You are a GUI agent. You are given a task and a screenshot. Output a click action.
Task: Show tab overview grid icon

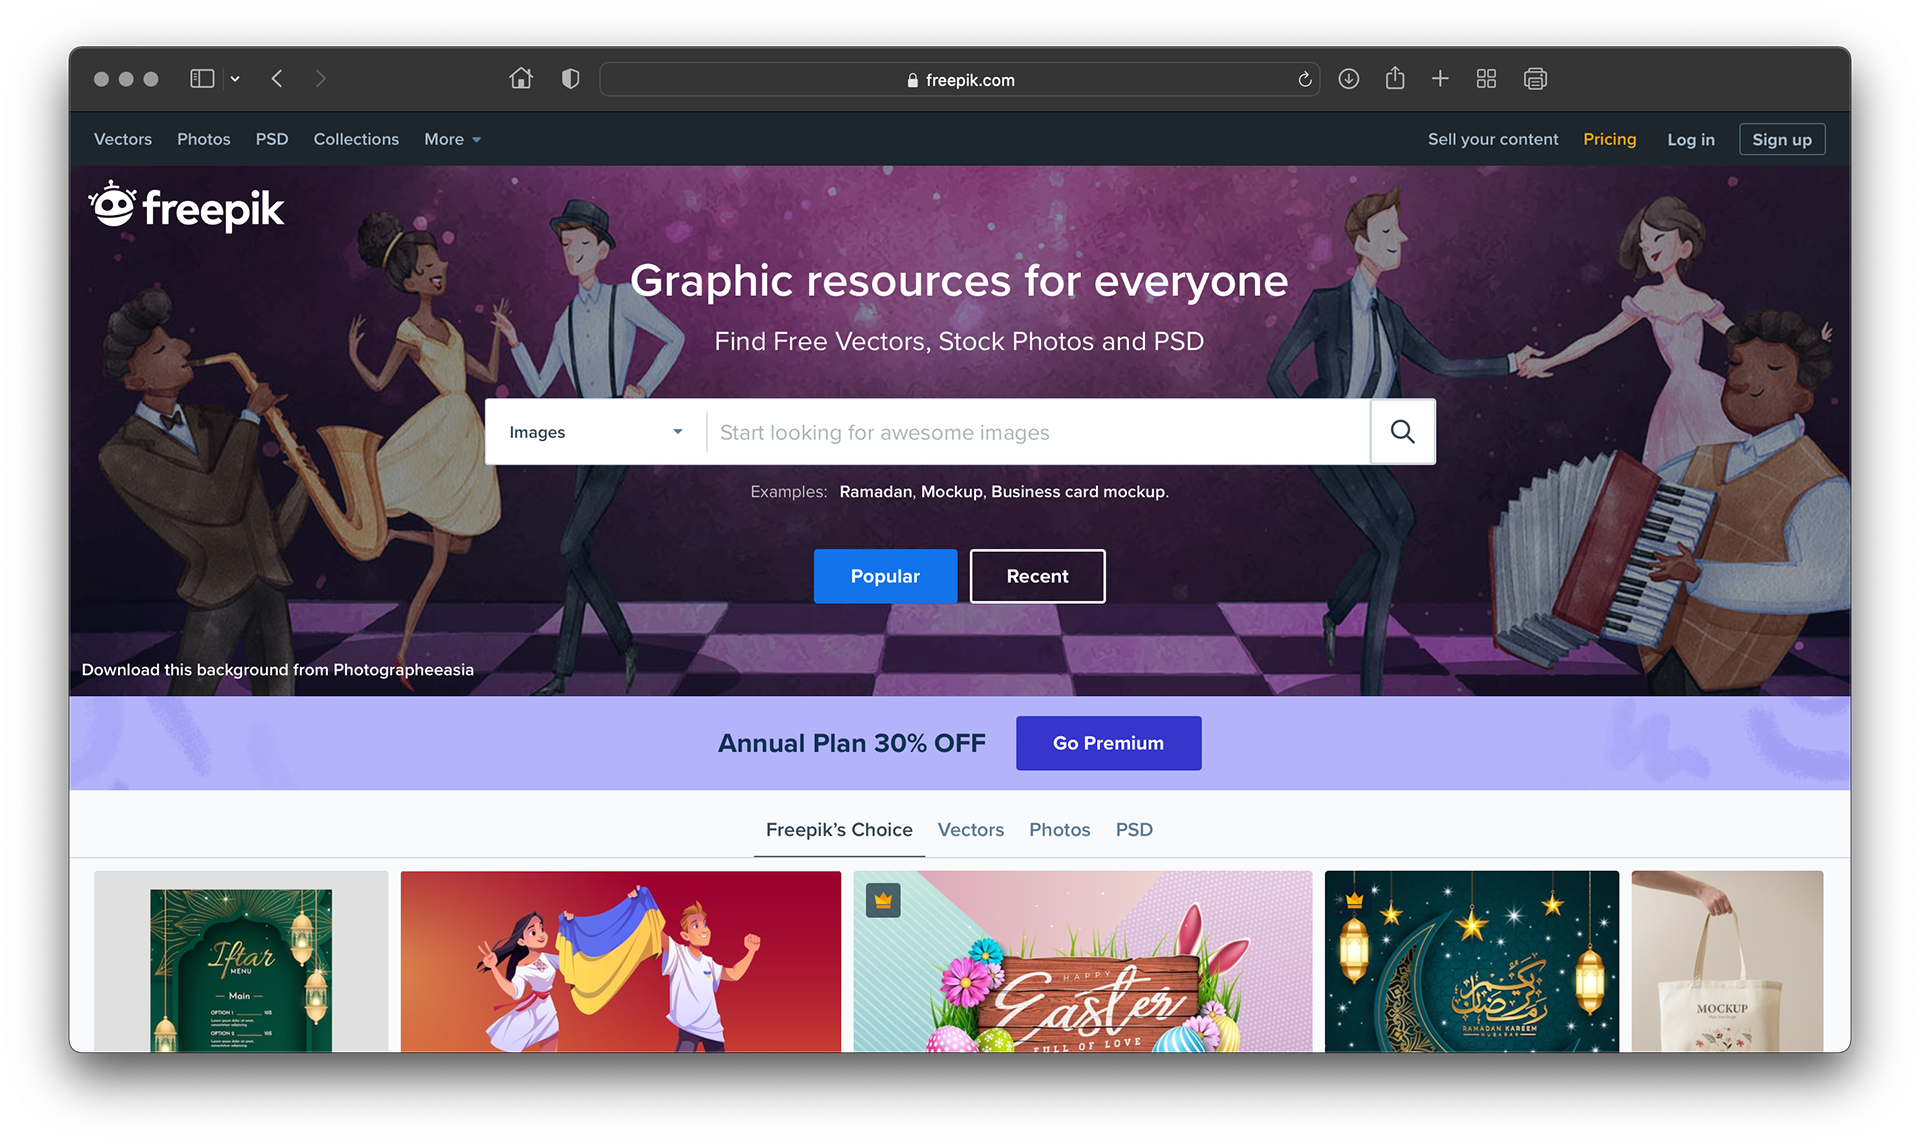1486,79
